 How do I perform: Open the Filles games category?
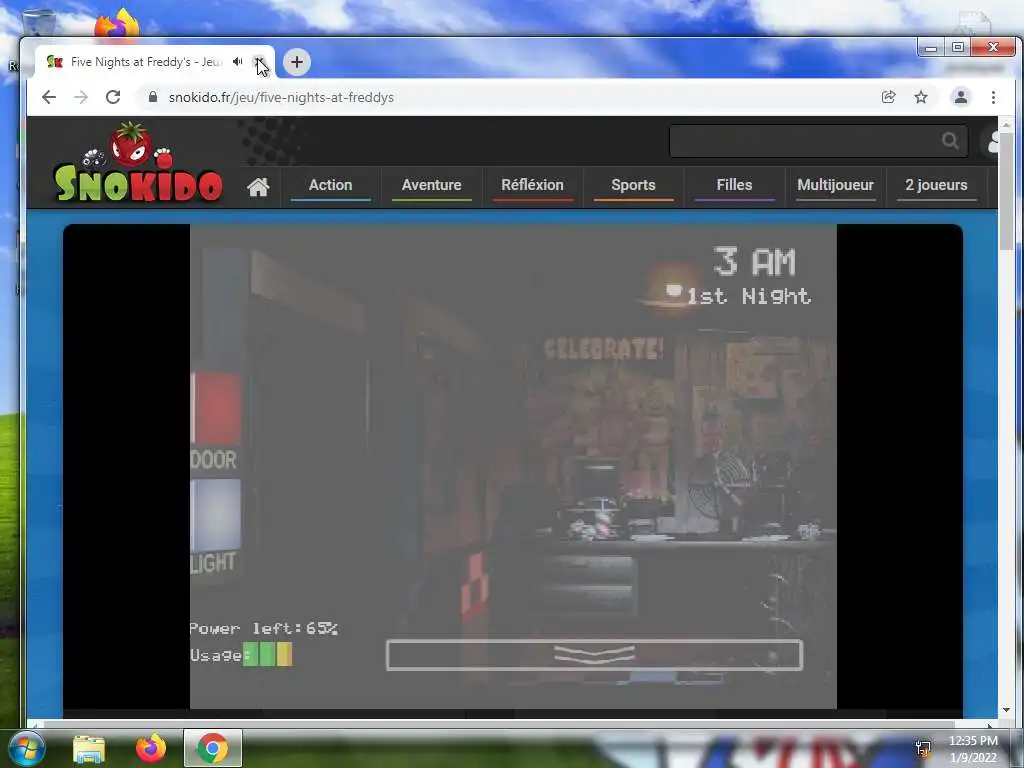734,185
